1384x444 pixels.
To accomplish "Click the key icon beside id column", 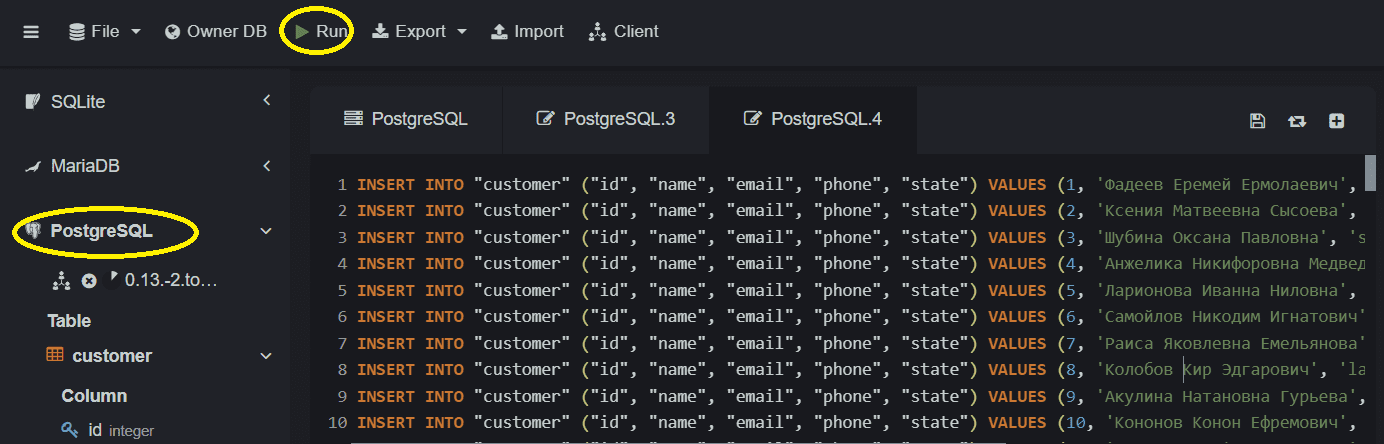I will [x=69, y=430].
